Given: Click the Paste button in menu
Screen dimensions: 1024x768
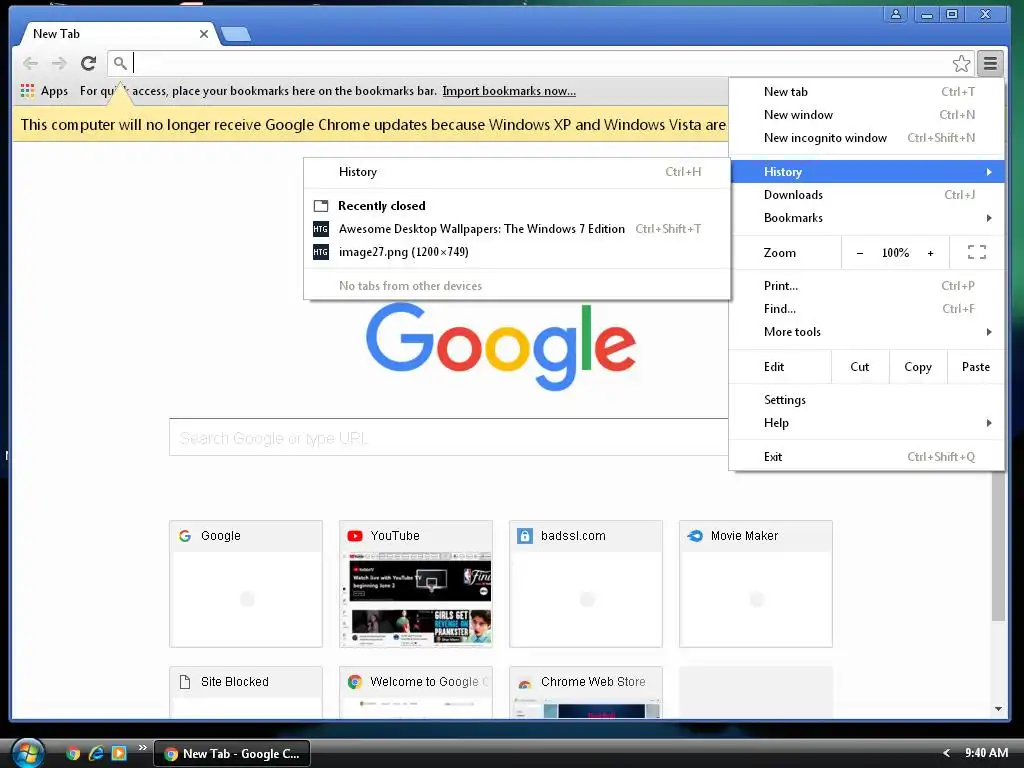Looking at the screenshot, I should pyautogui.click(x=976, y=366).
